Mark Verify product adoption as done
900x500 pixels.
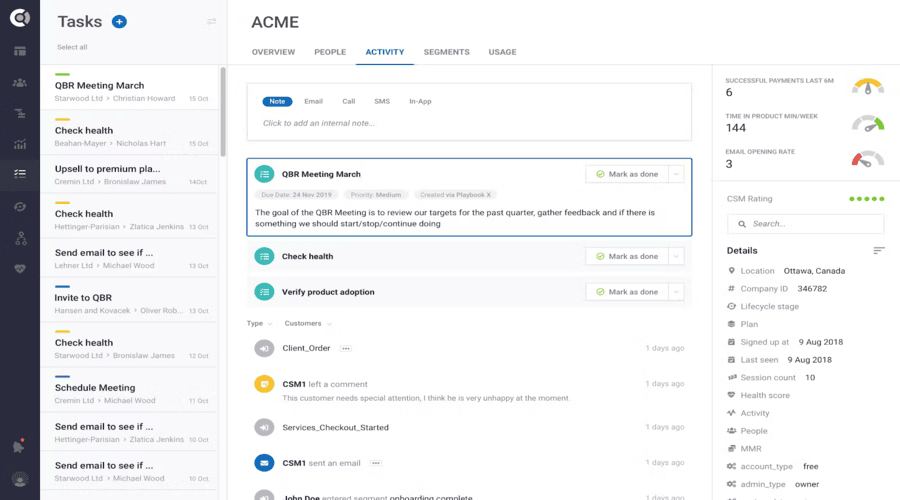(x=626, y=292)
